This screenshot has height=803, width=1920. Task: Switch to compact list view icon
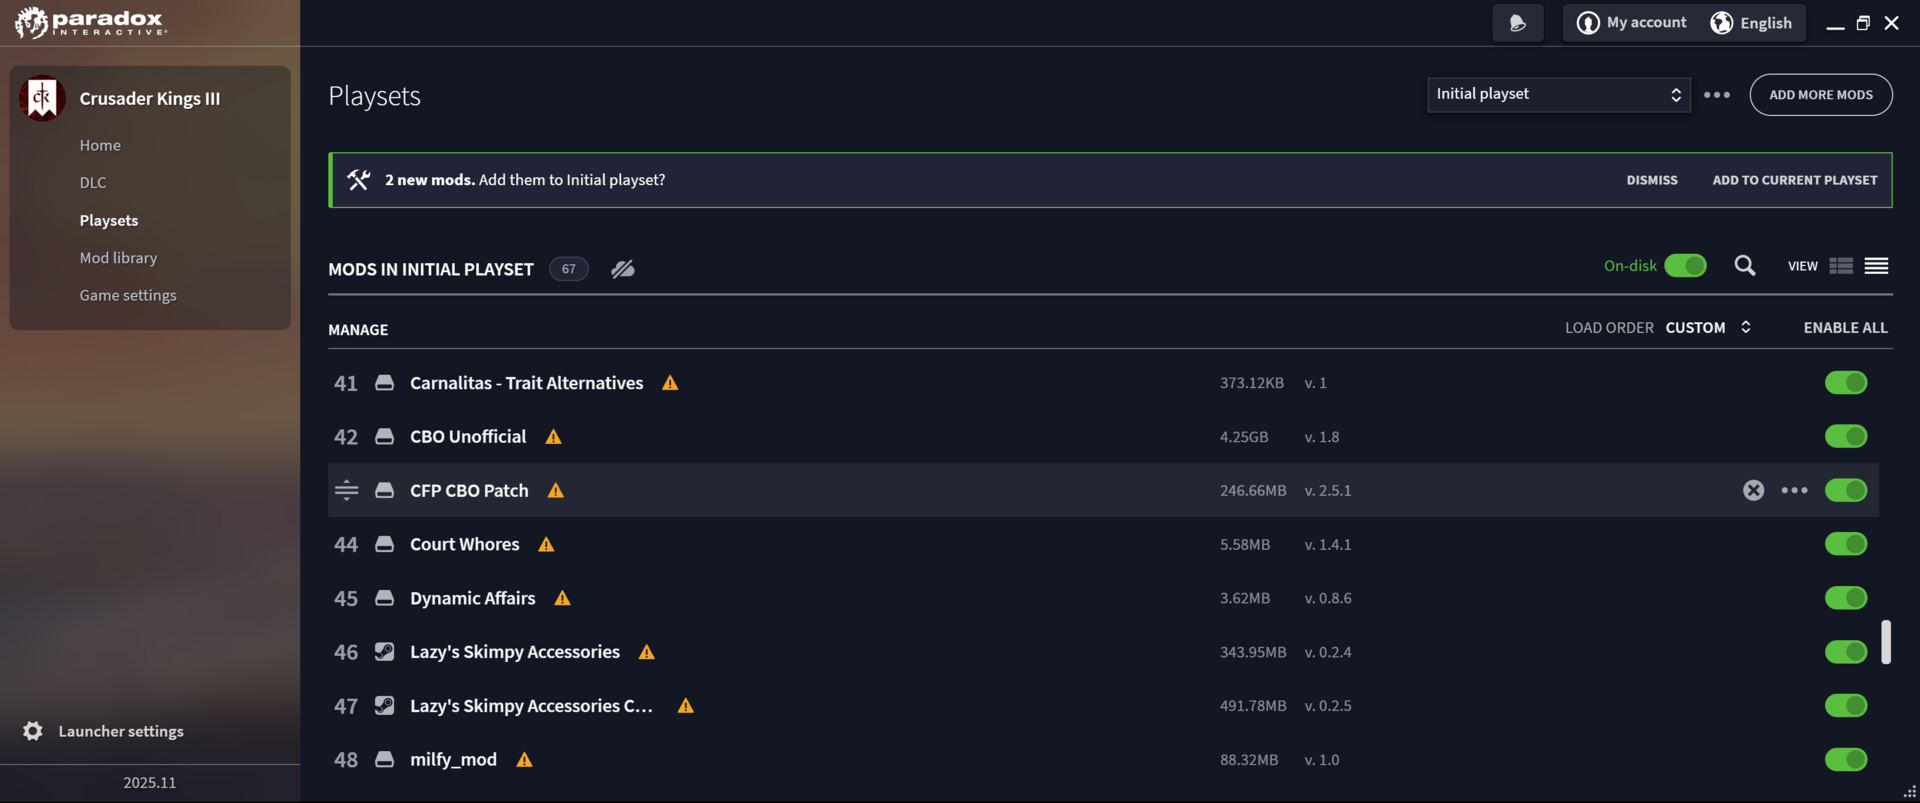pos(1876,266)
